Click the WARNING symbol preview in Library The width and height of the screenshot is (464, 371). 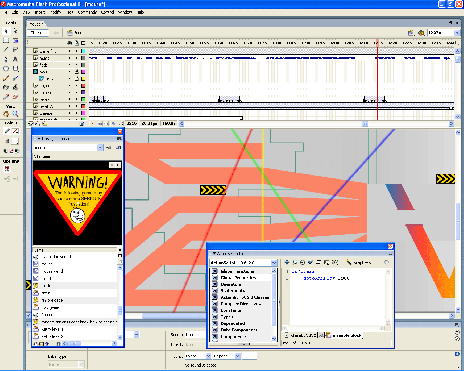point(78,202)
